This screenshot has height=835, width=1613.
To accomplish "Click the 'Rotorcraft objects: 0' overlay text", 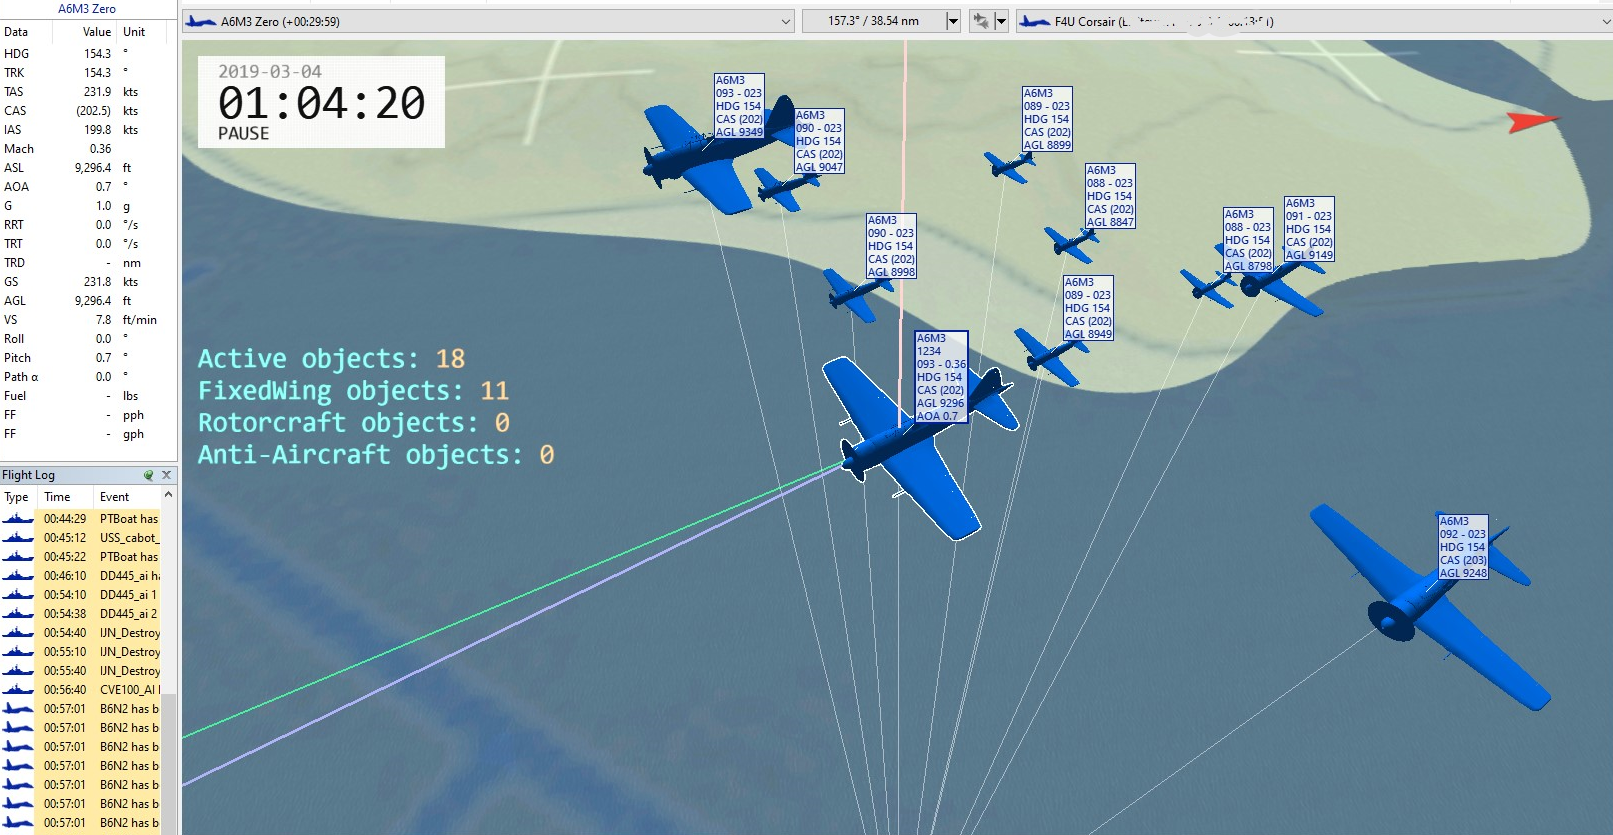I will point(354,423).
